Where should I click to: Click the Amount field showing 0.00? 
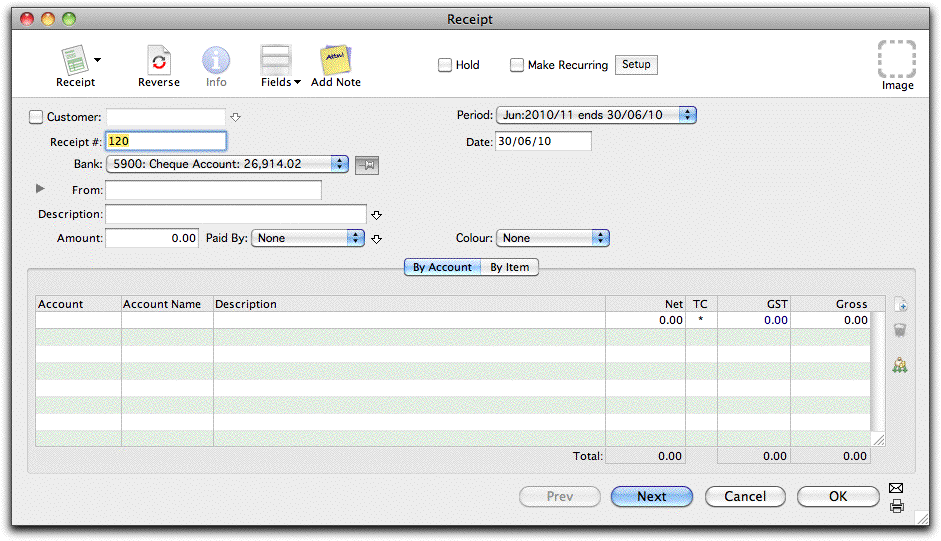coord(152,238)
